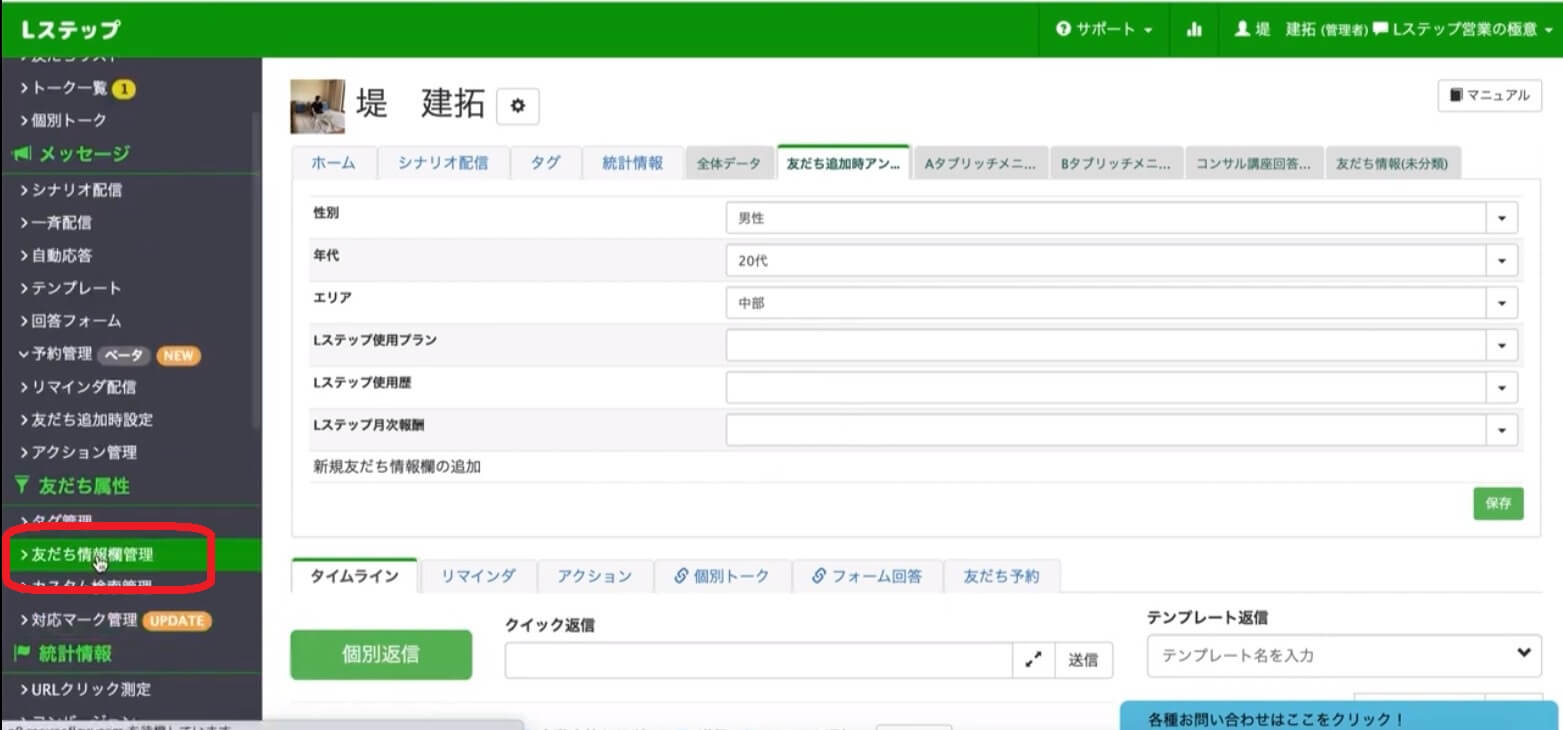Click 新規友だち情報欄の追加 link
This screenshot has width=1563, height=730.
coord(397,466)
